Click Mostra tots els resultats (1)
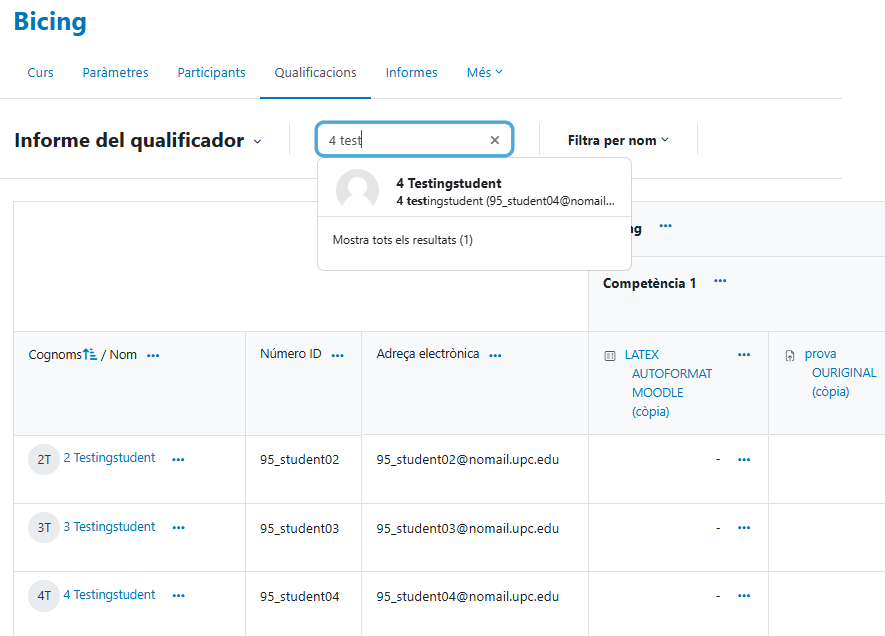Image resolution: width=885 pixels, height=636 pixels. point(402,241)
